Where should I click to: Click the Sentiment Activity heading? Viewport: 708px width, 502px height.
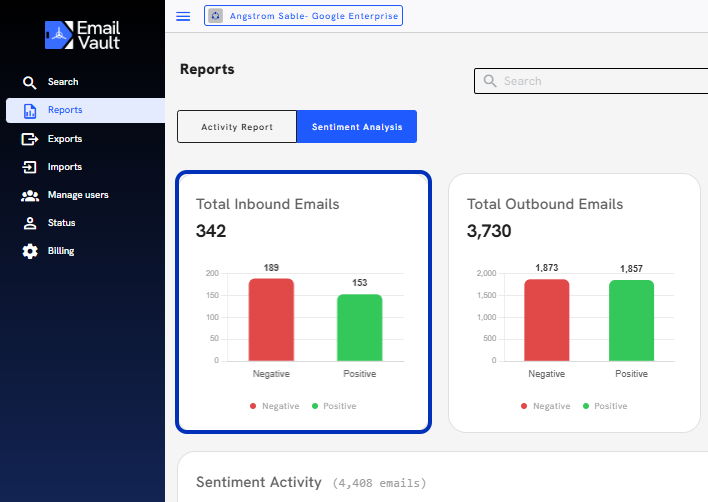click(259, 482)
